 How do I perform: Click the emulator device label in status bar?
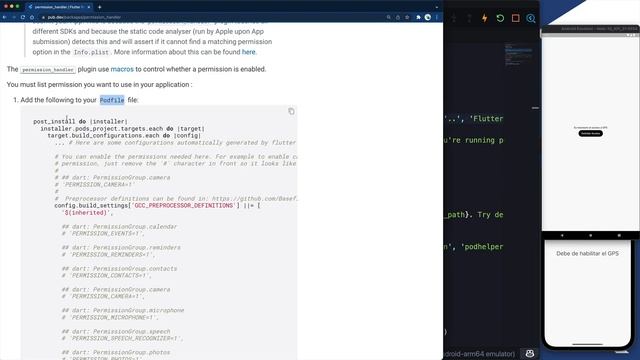[479, 354]
